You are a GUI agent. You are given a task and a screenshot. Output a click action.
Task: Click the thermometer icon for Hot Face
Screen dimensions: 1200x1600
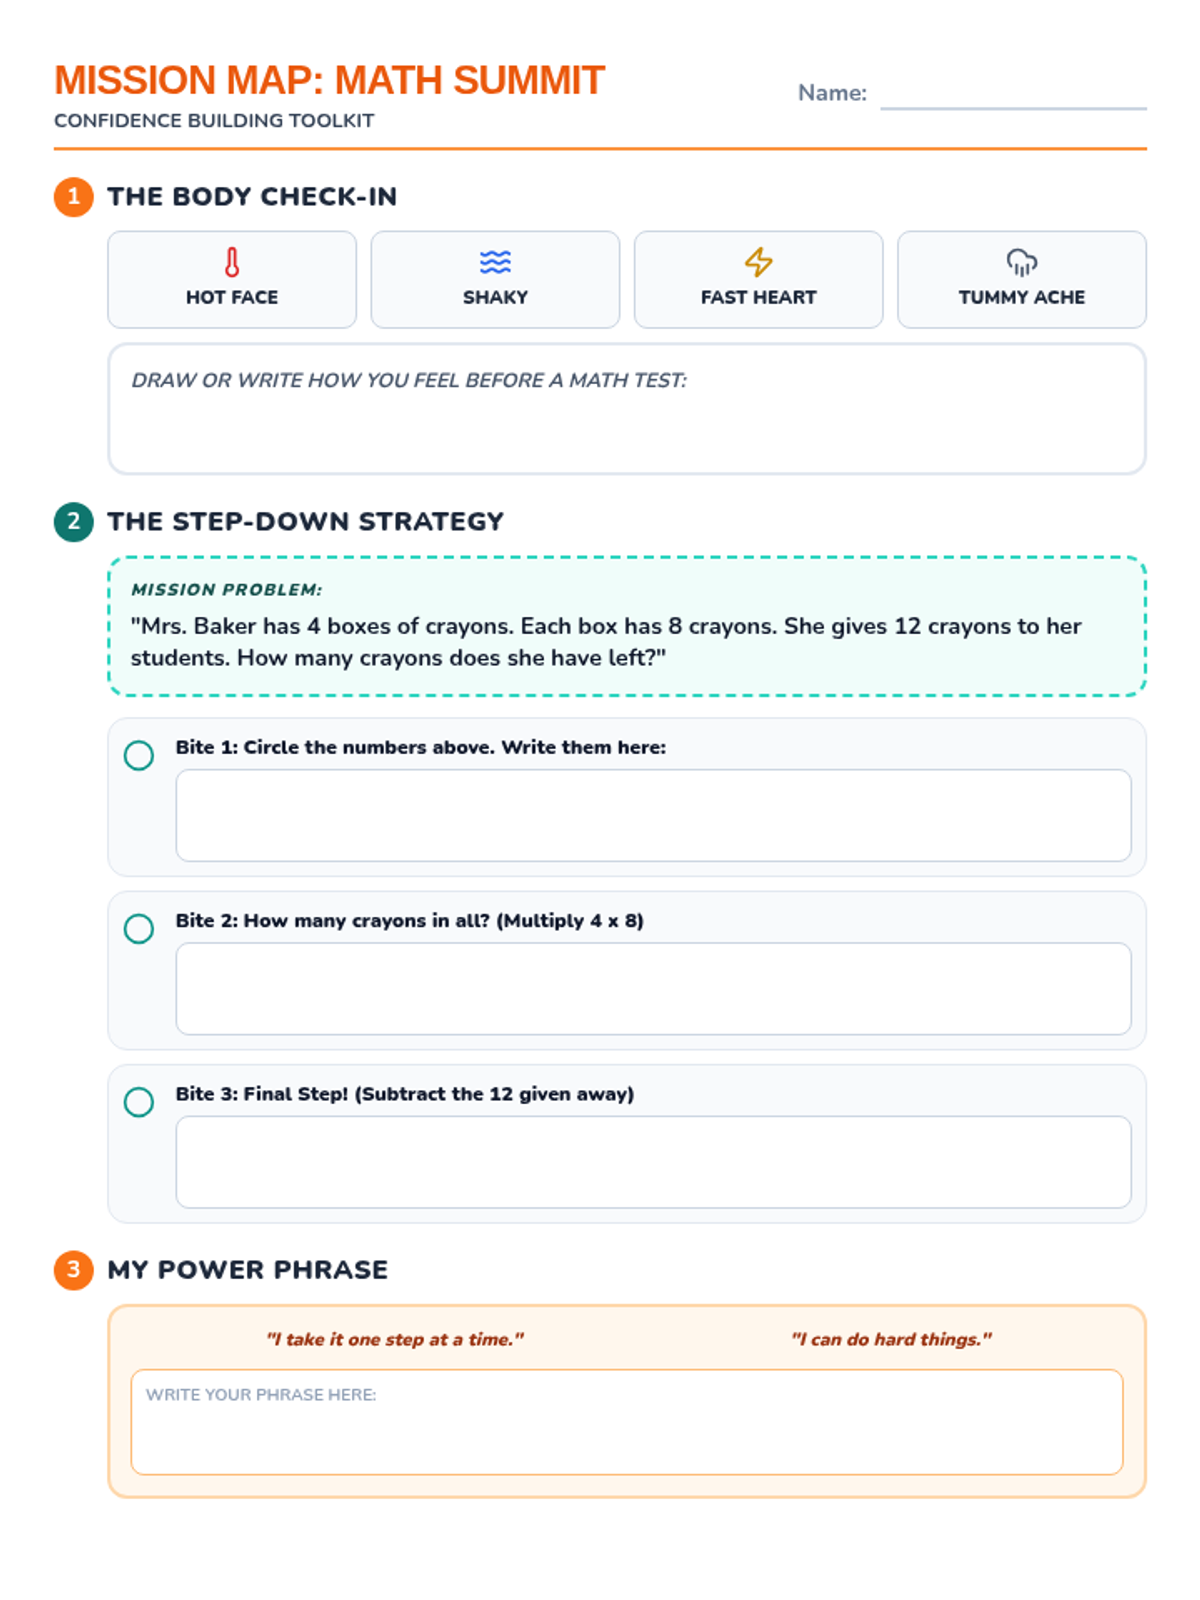coord(232,262)
